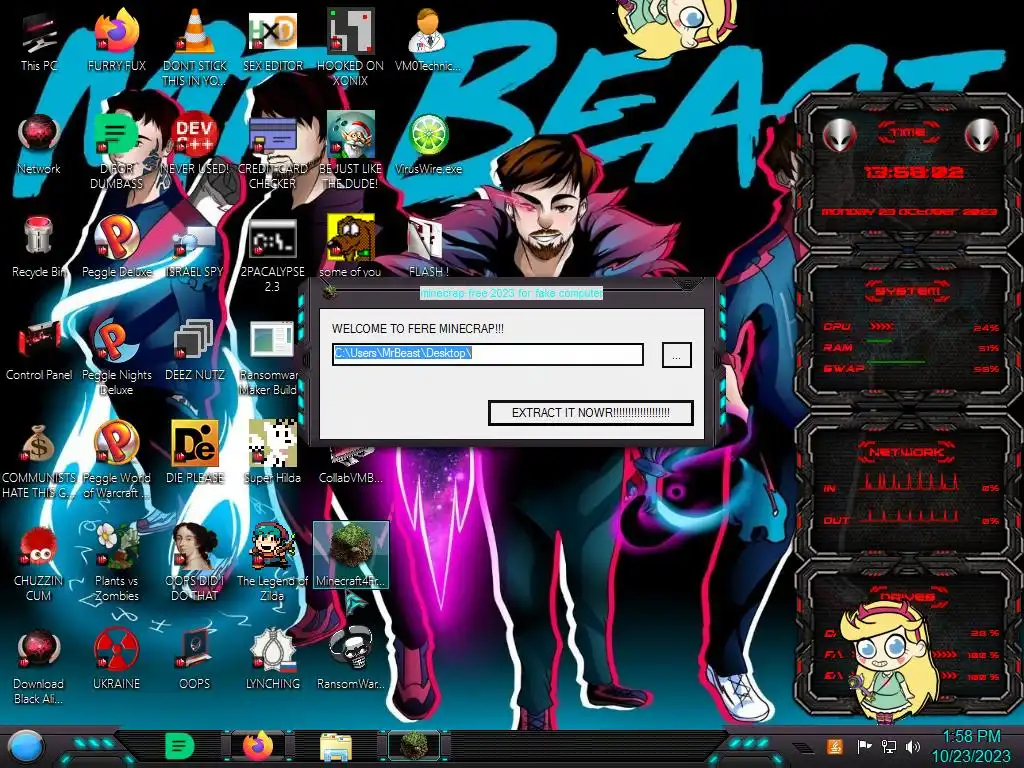Open the Start orb button
The image size is (1024, 768).
coord(26,746)
